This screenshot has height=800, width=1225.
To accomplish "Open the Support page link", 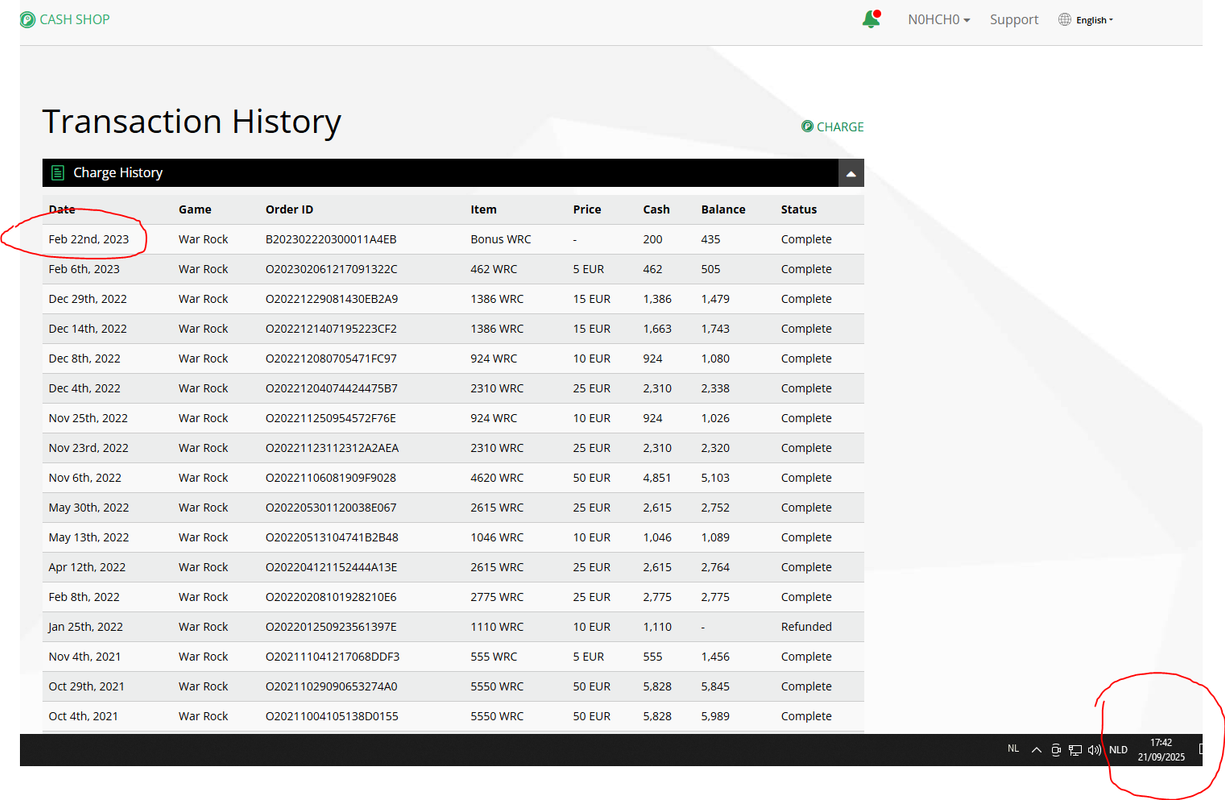I will point(1014,19).
